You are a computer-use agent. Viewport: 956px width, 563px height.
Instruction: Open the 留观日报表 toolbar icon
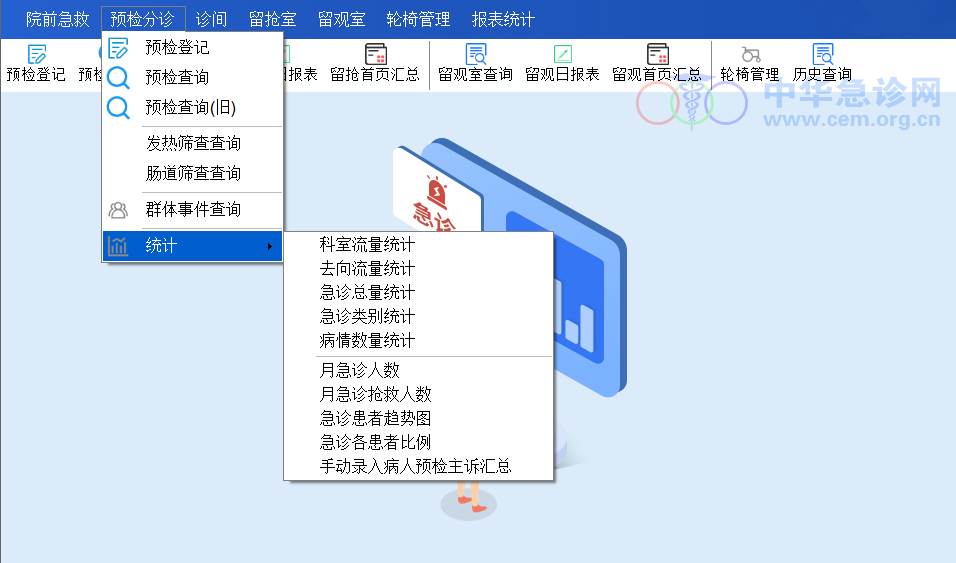(x=562, y=62)
